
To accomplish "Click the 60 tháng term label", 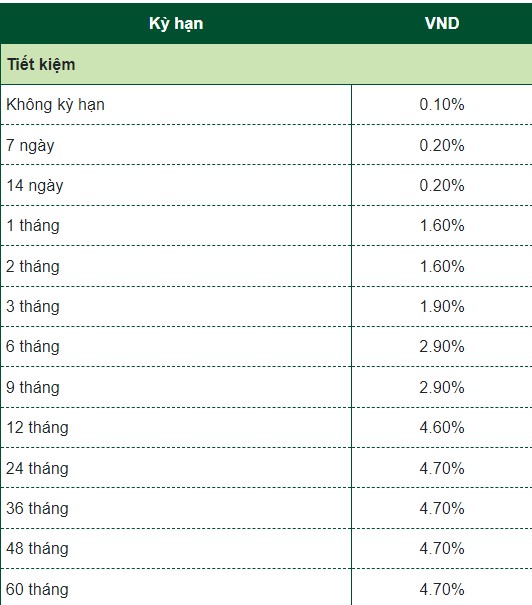I will tap(37, 589).
